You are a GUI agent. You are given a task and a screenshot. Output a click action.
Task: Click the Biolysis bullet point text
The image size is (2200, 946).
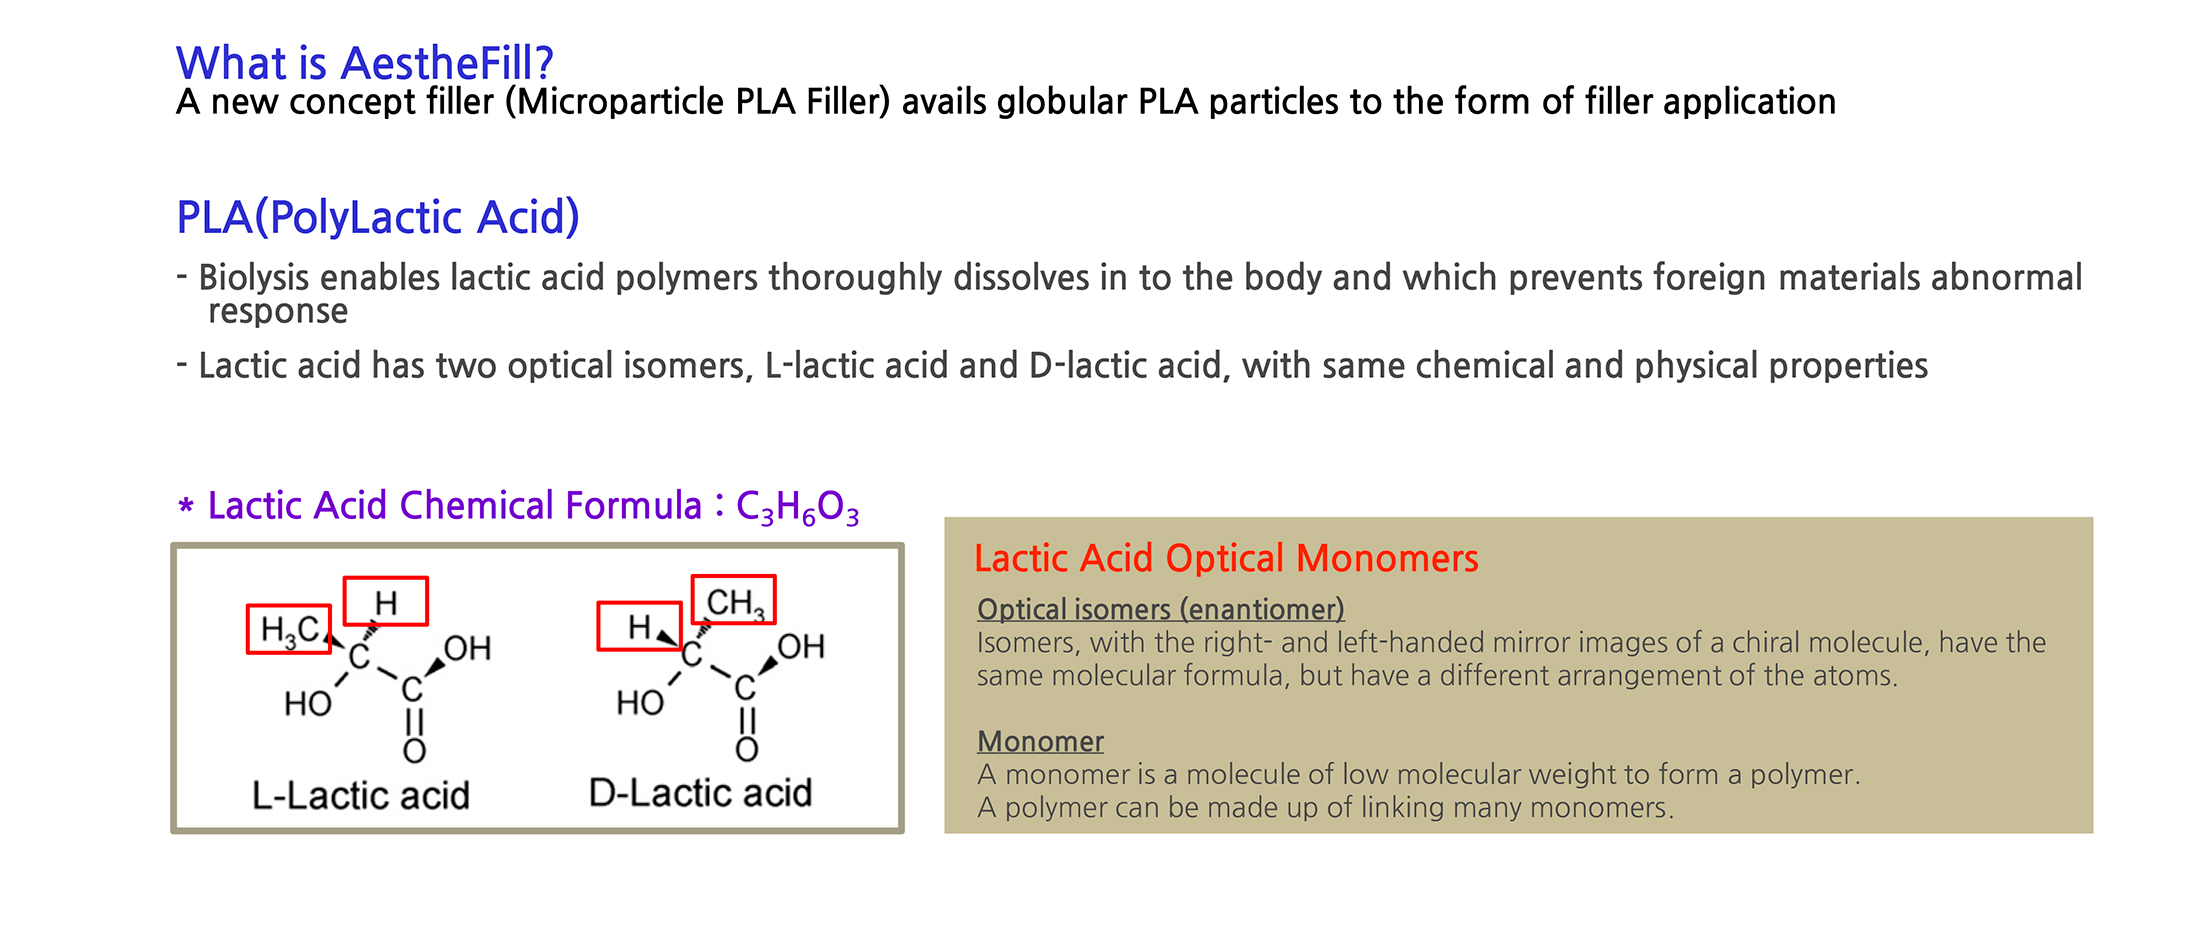tap(1130, 278)
